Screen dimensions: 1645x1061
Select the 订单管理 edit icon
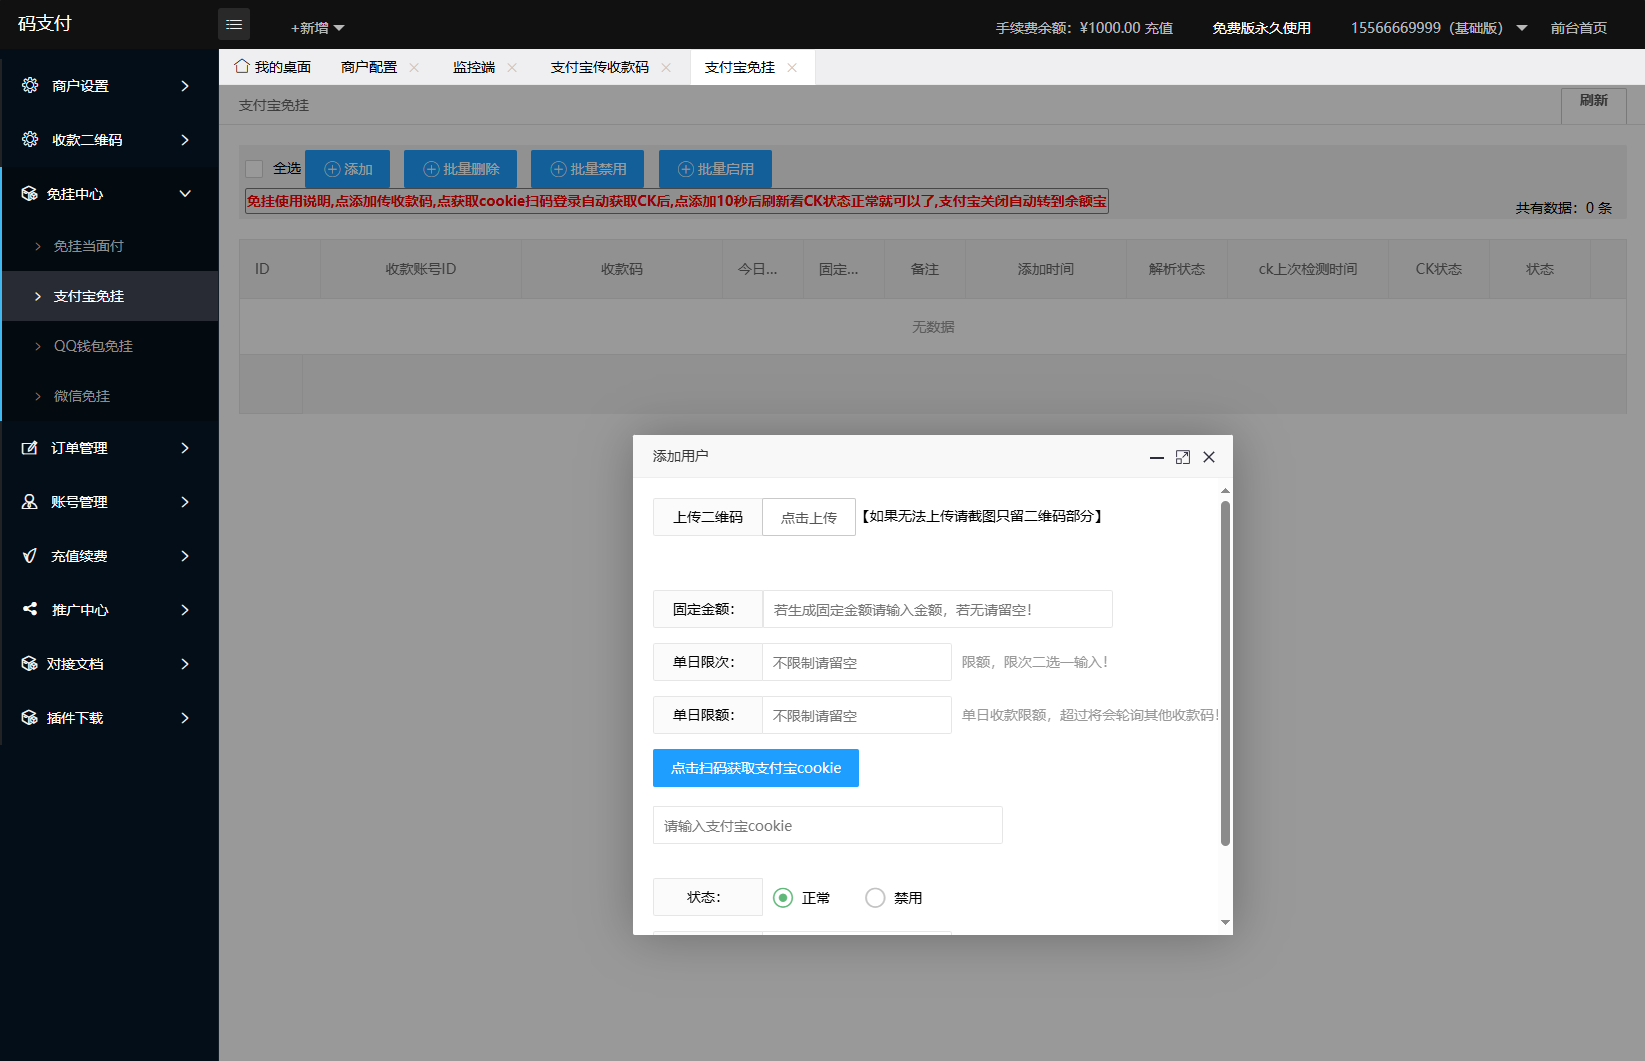pyautogui.click(x=30, y=448)
